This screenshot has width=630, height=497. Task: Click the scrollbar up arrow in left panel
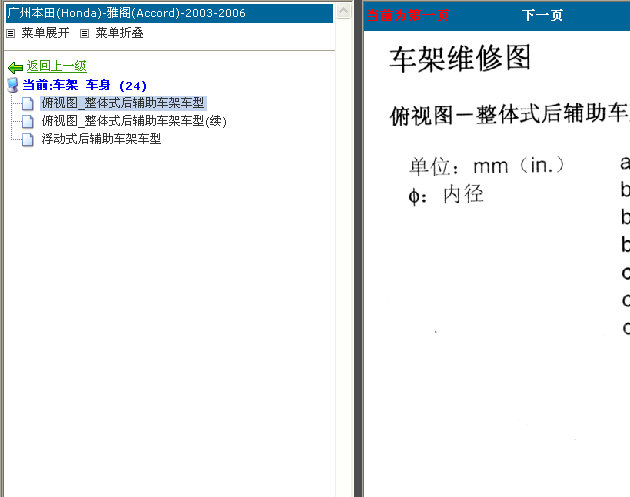[344, 11]
